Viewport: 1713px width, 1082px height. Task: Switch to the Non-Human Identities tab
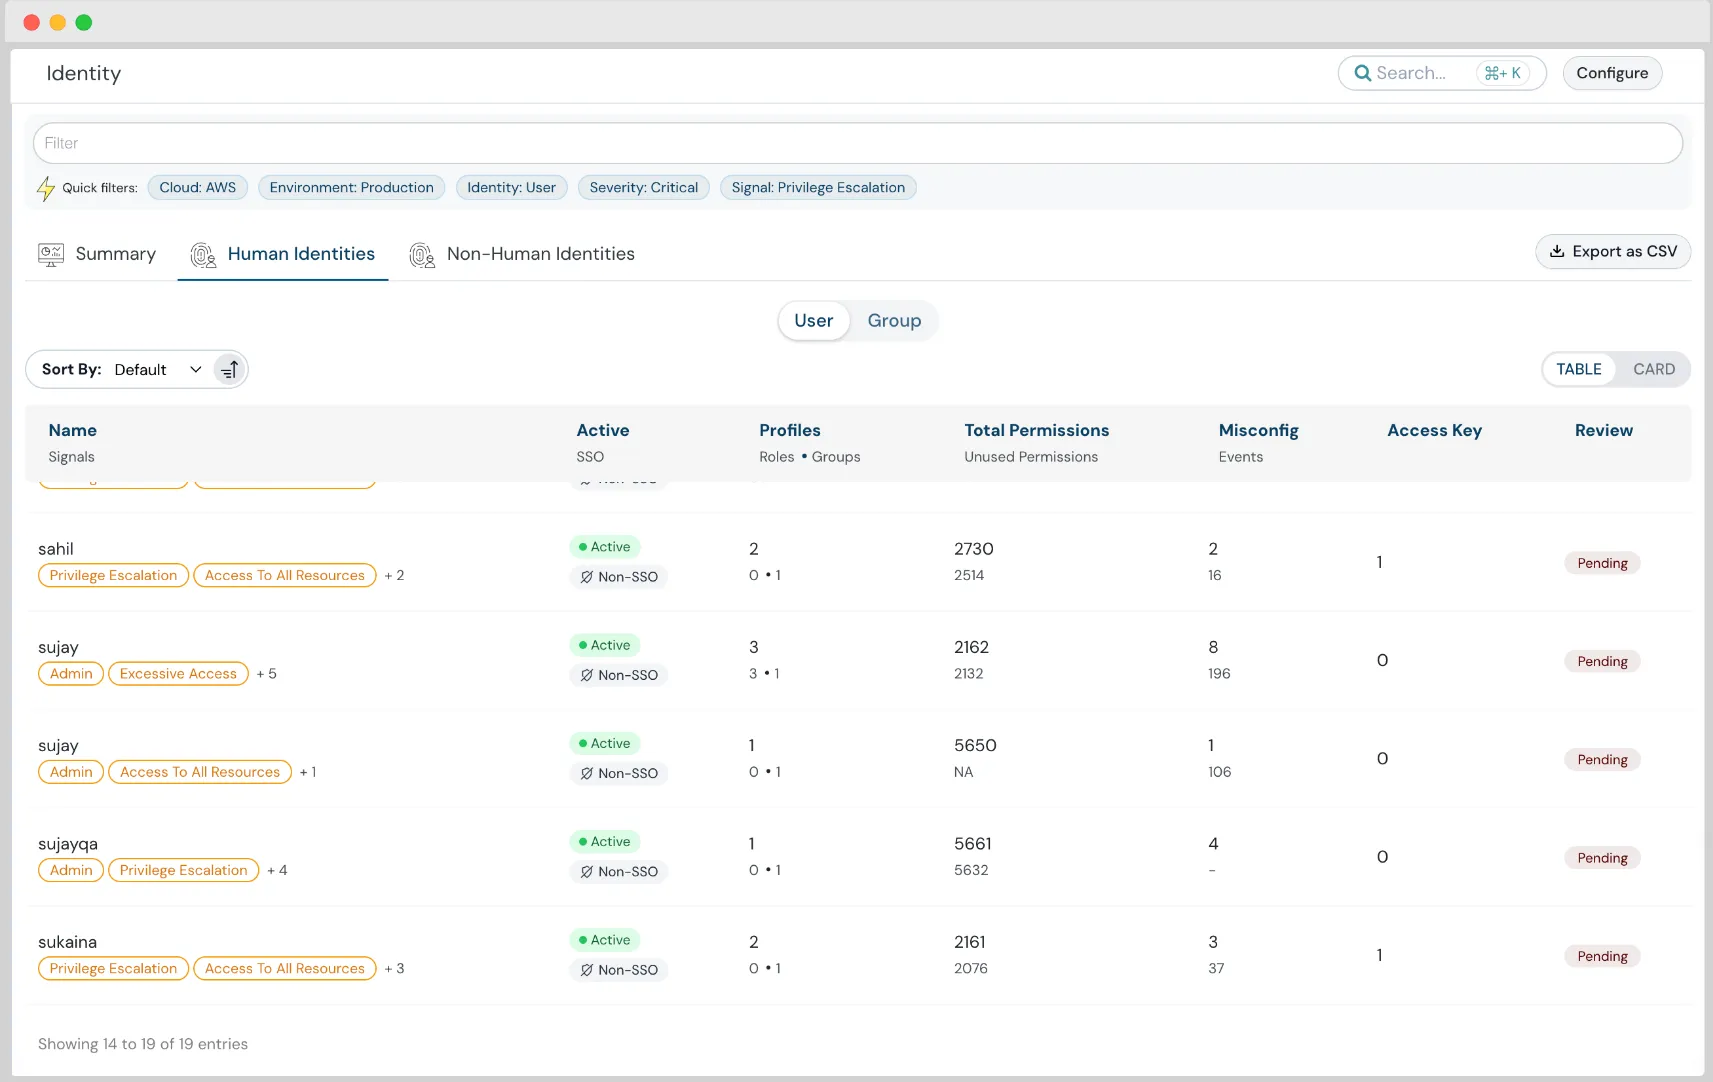540,254
